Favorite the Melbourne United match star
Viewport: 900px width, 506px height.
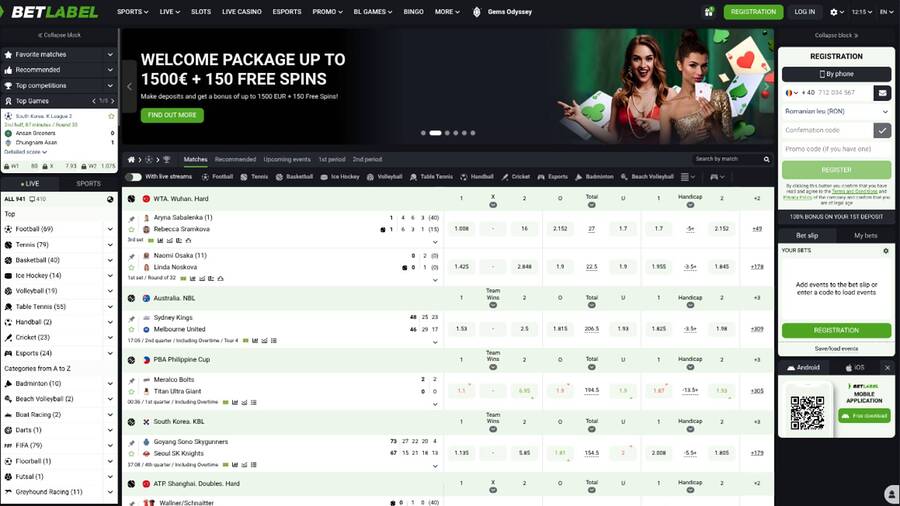(131, 329)
